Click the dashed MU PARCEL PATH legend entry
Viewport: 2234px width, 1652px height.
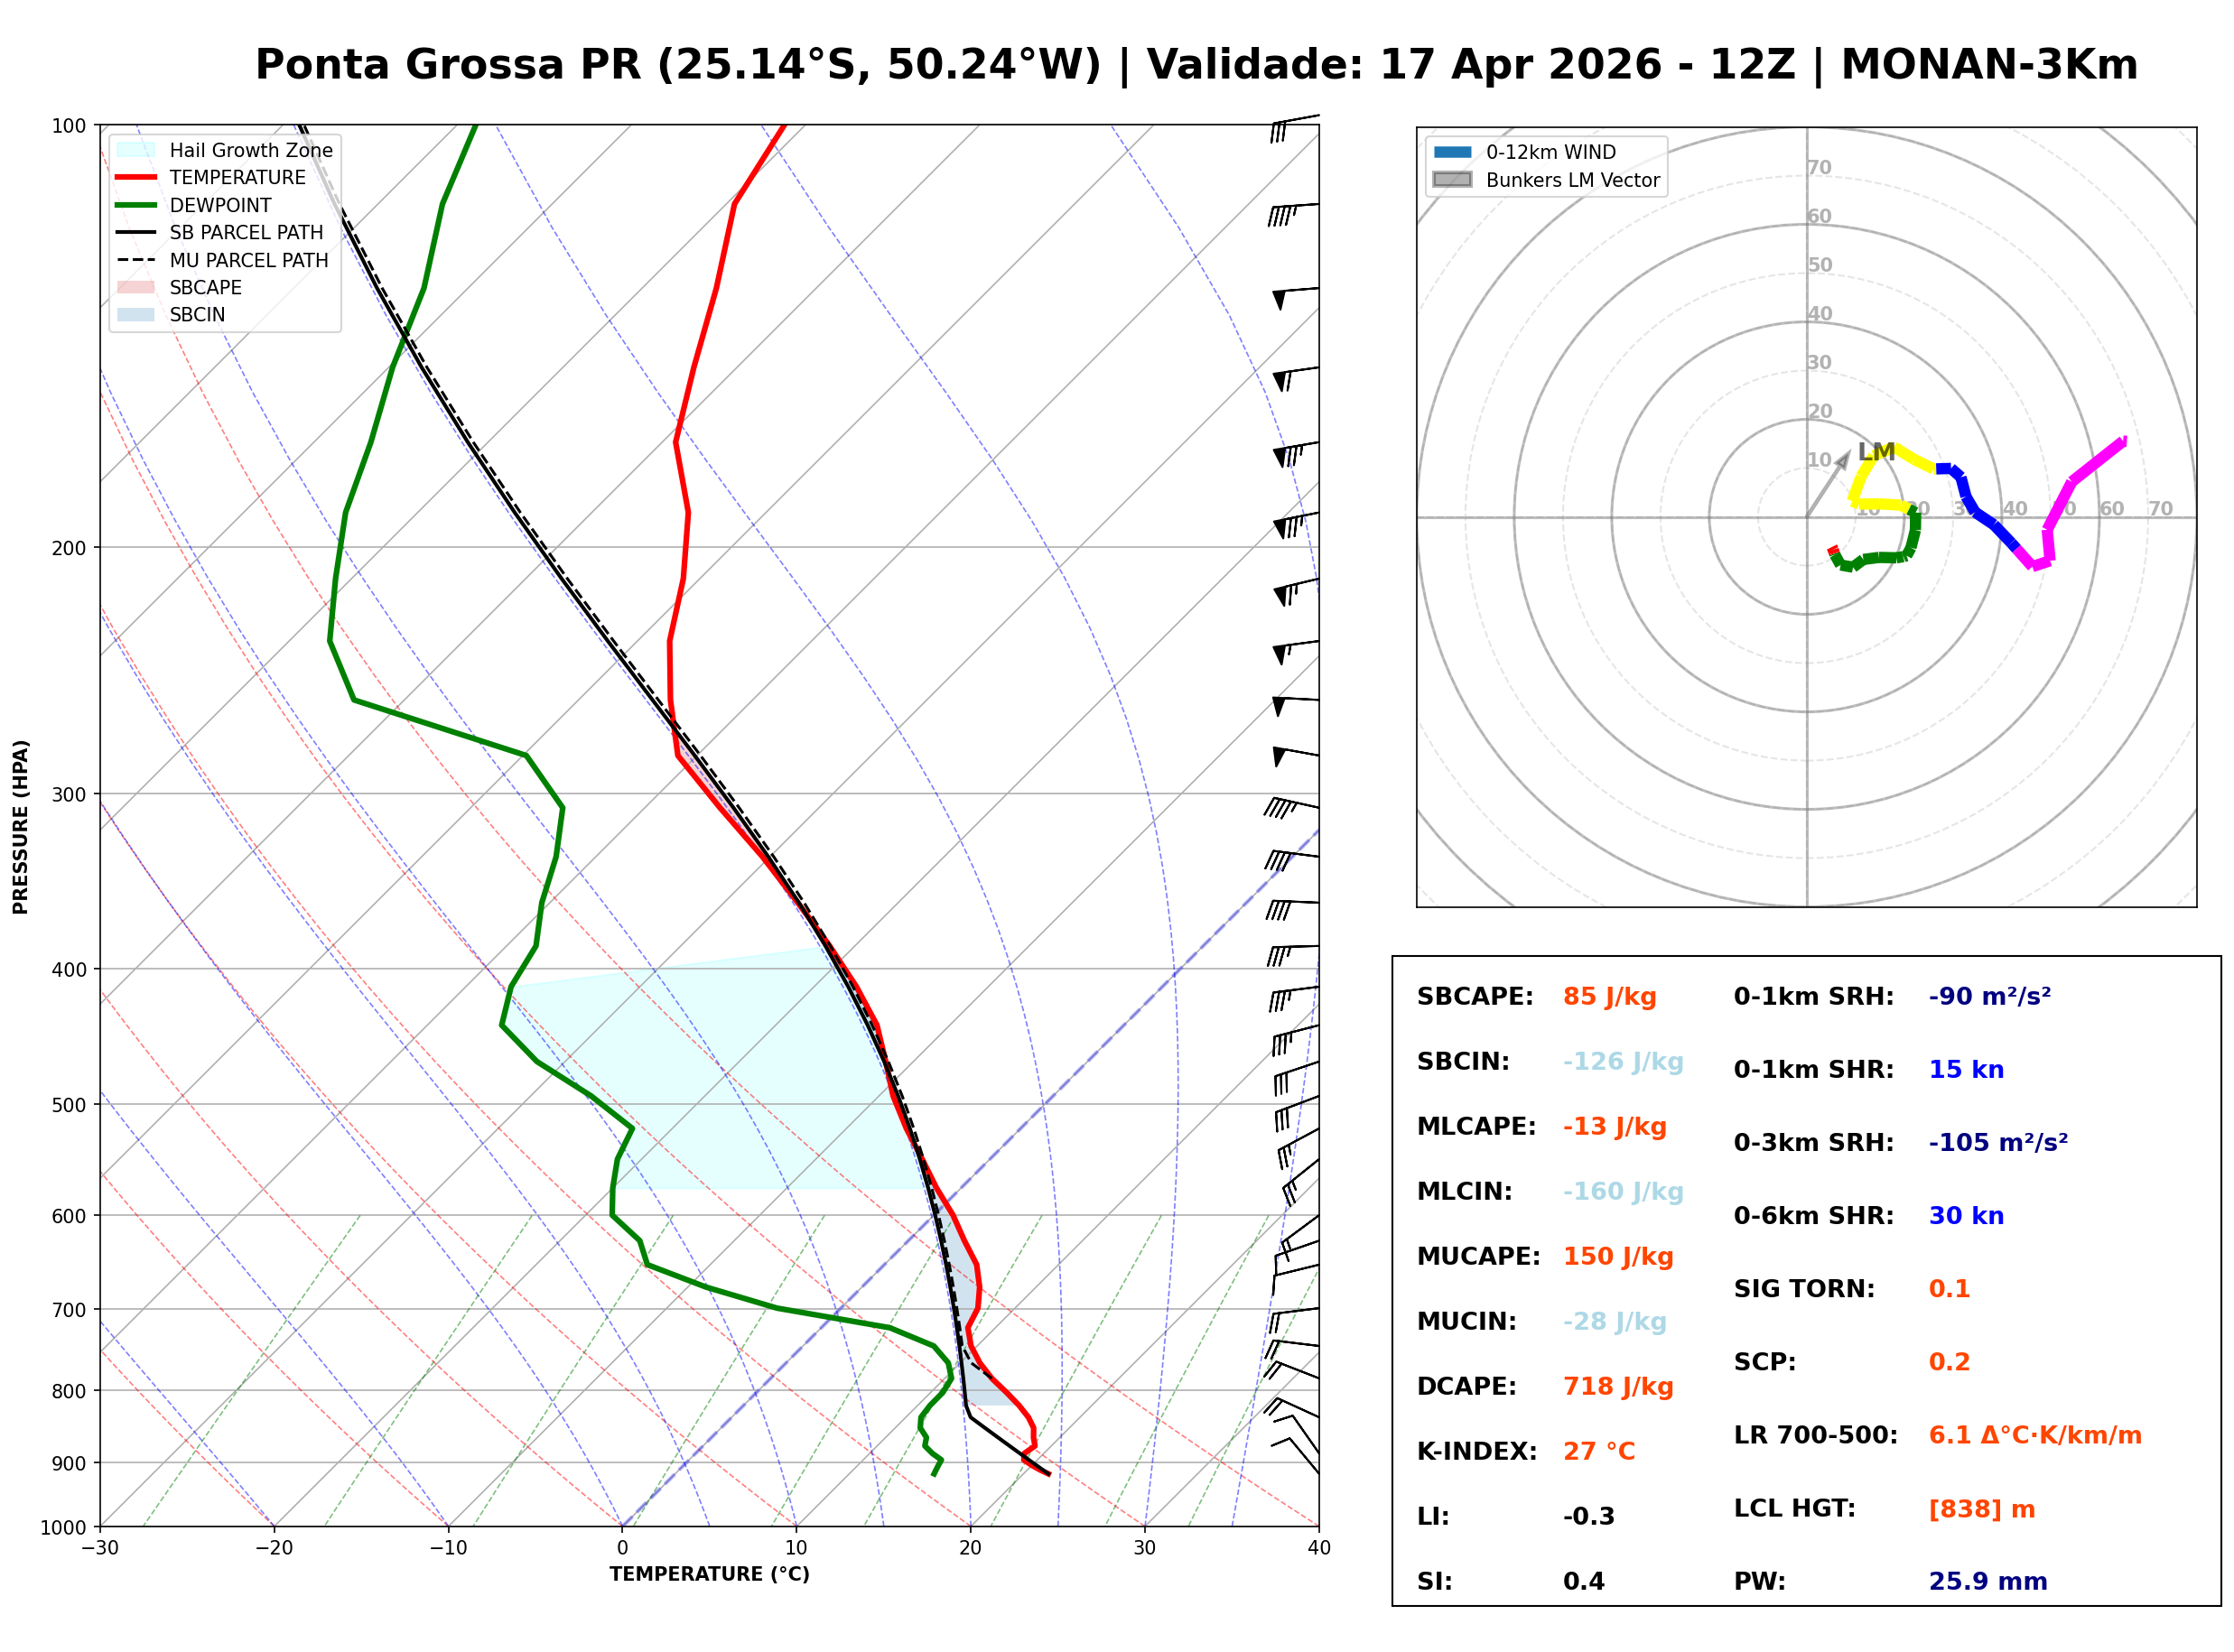136,260
